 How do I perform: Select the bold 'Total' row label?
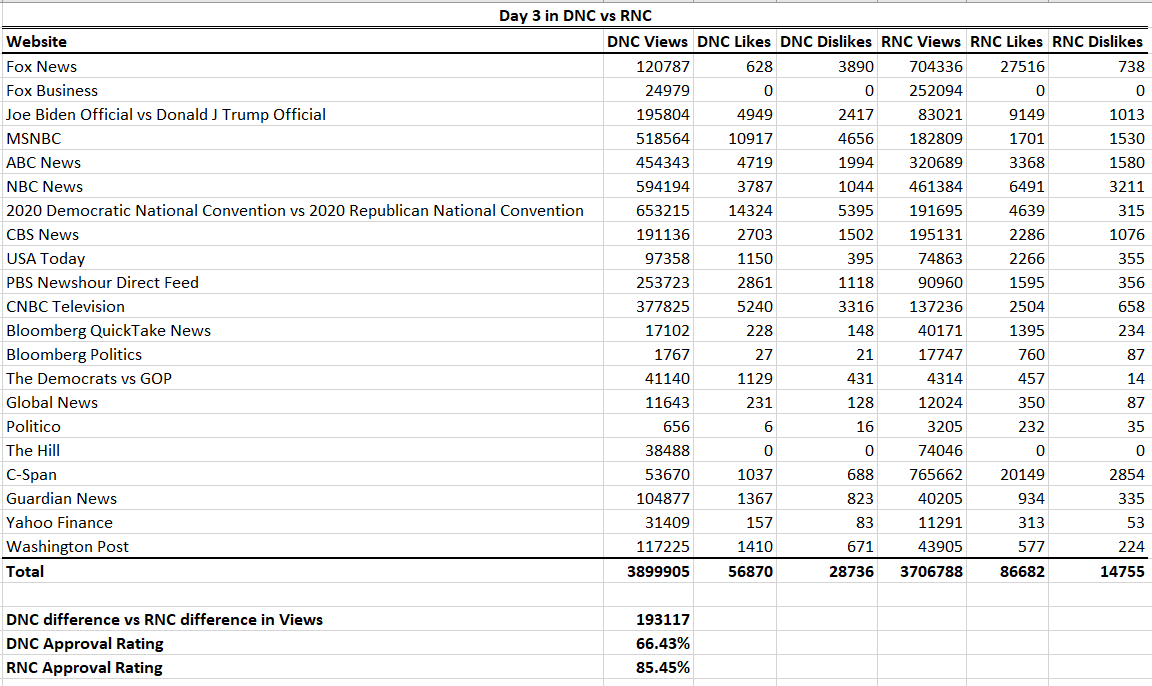303,571
